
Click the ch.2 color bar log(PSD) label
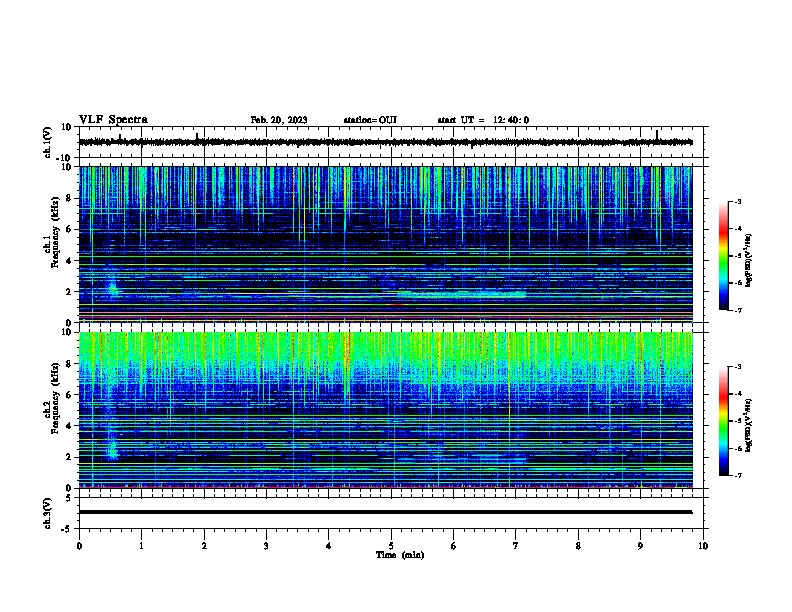coord(749,425)
